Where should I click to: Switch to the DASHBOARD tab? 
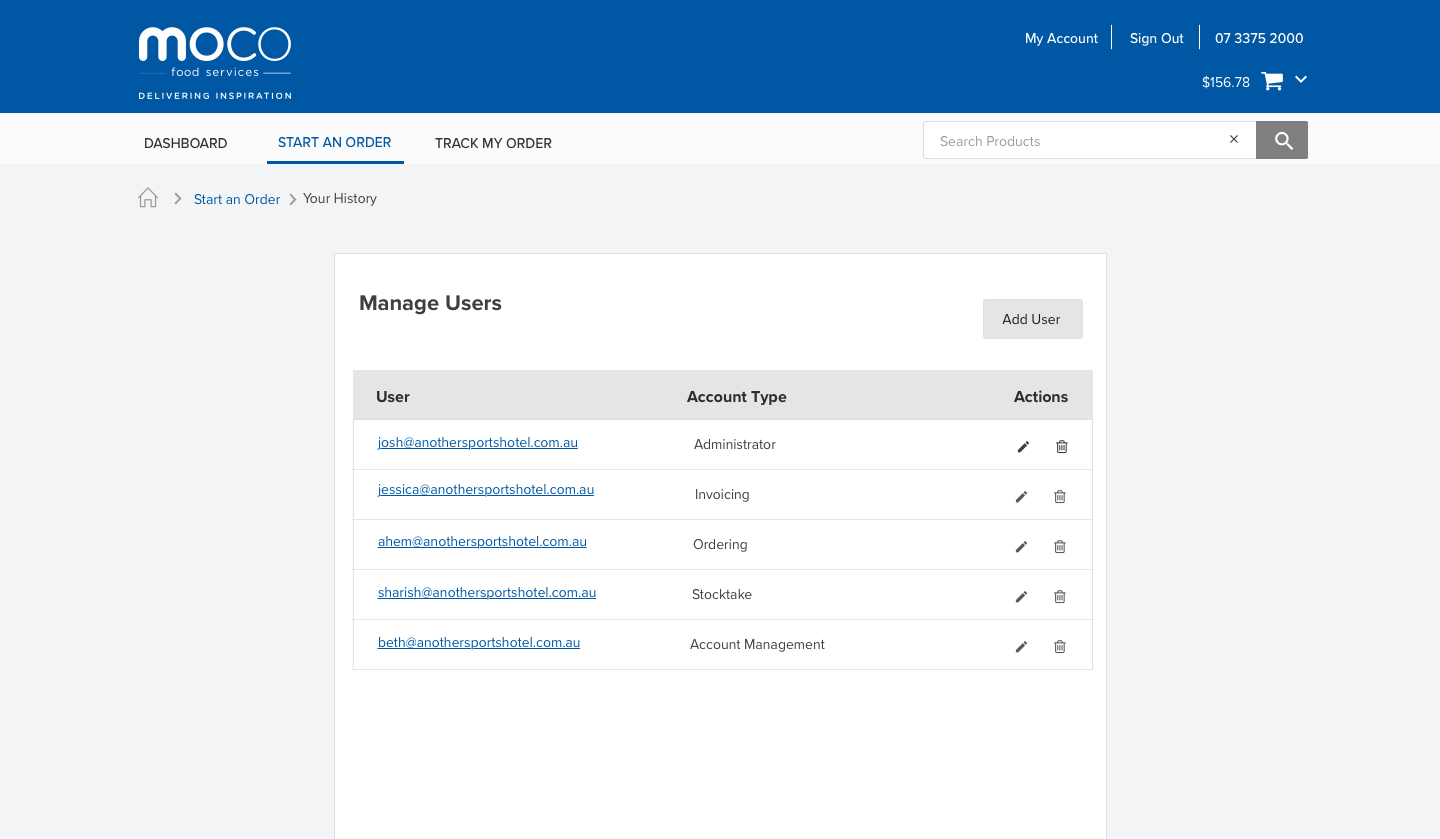point(185,143)
